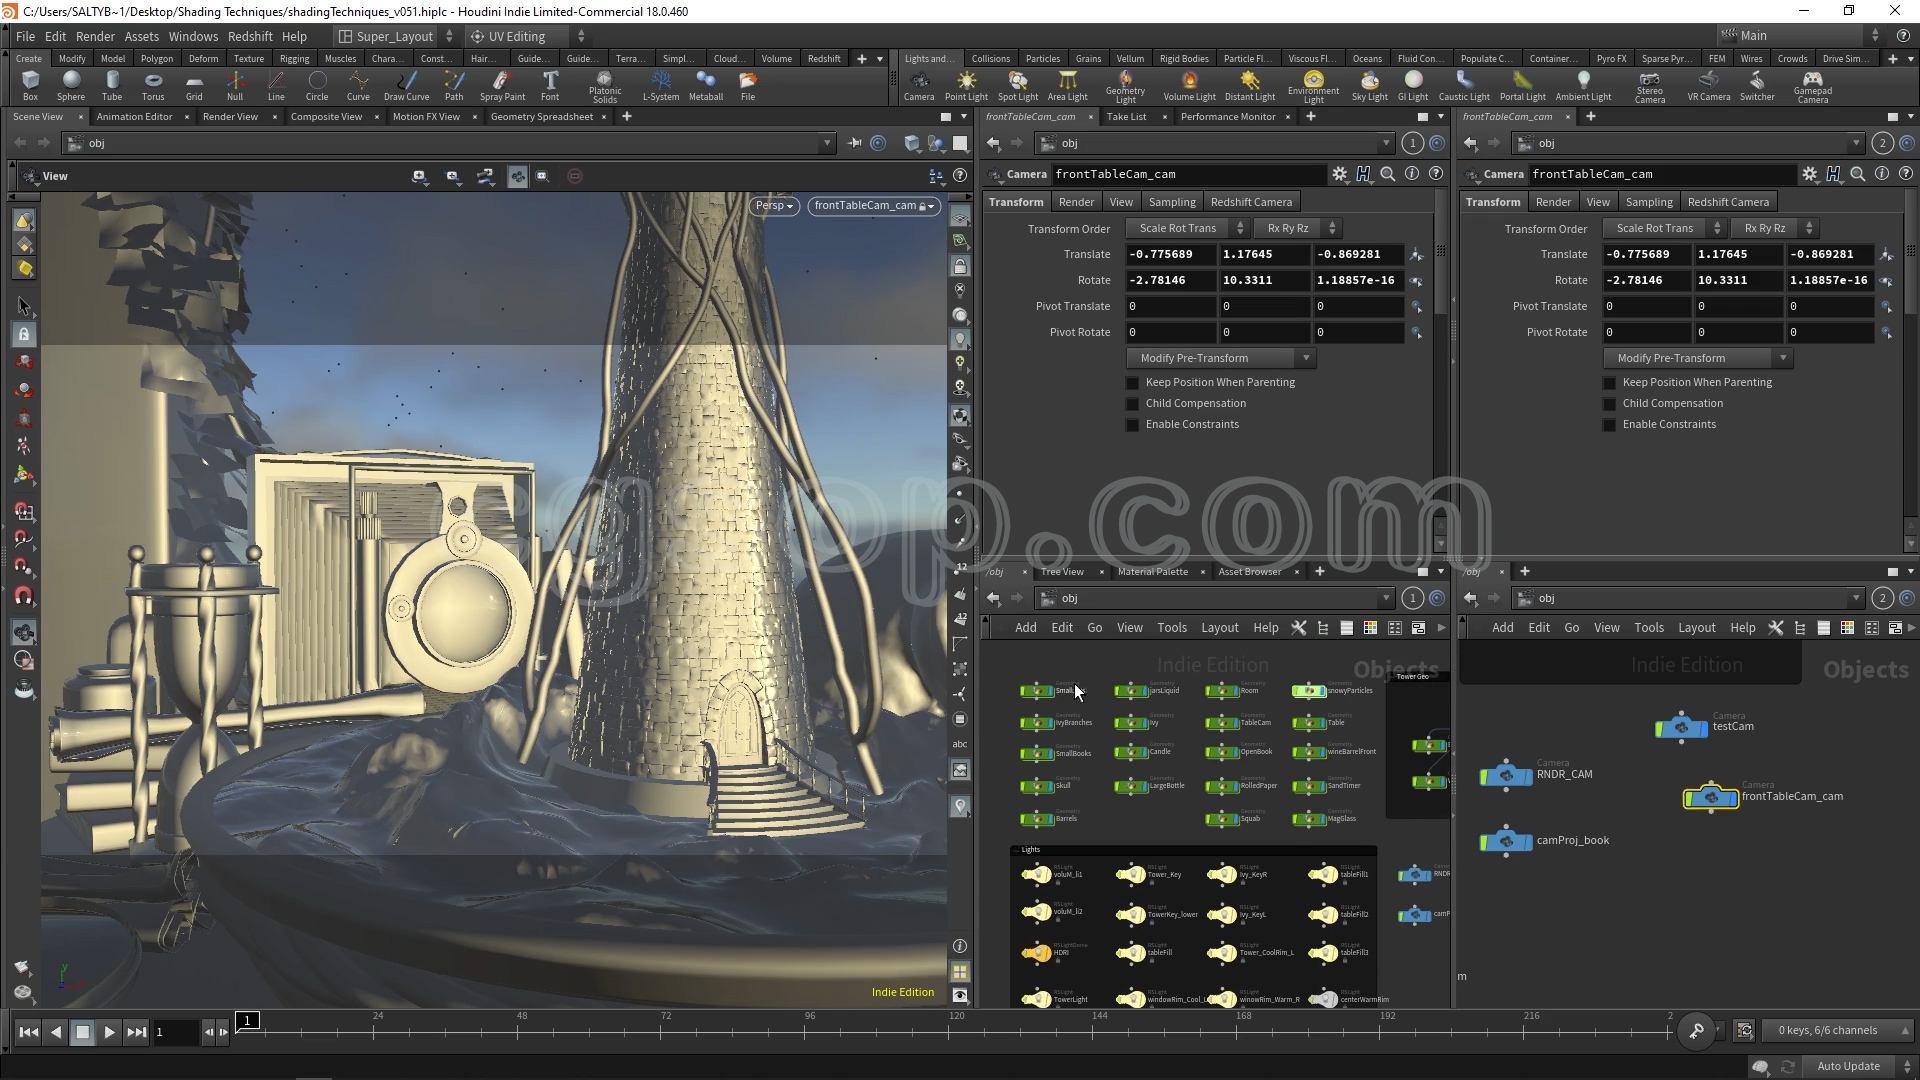1920x1080 pixels.
Task: Open the Redshift menu
Action: 250,36
